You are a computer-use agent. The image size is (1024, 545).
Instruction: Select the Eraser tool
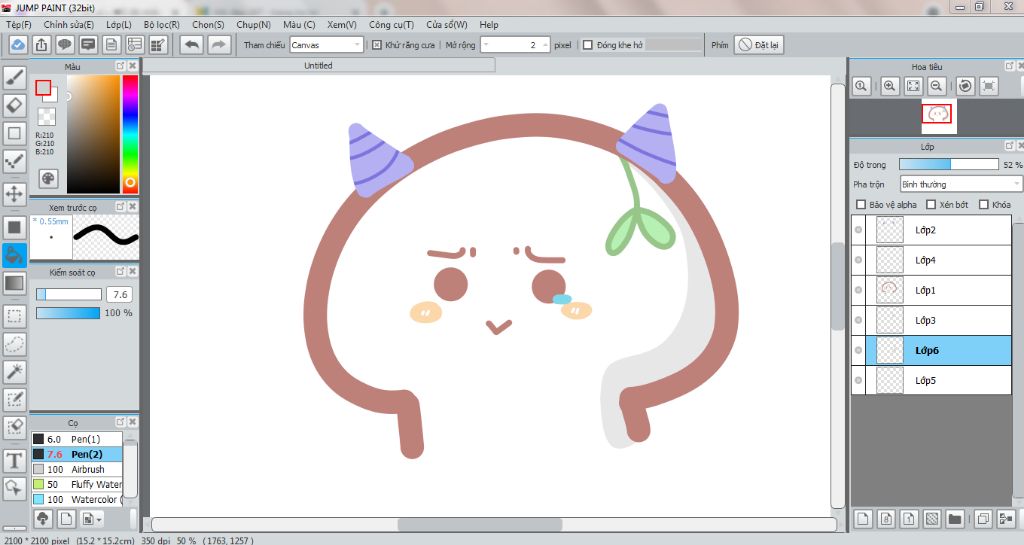(x=14, y=105)
